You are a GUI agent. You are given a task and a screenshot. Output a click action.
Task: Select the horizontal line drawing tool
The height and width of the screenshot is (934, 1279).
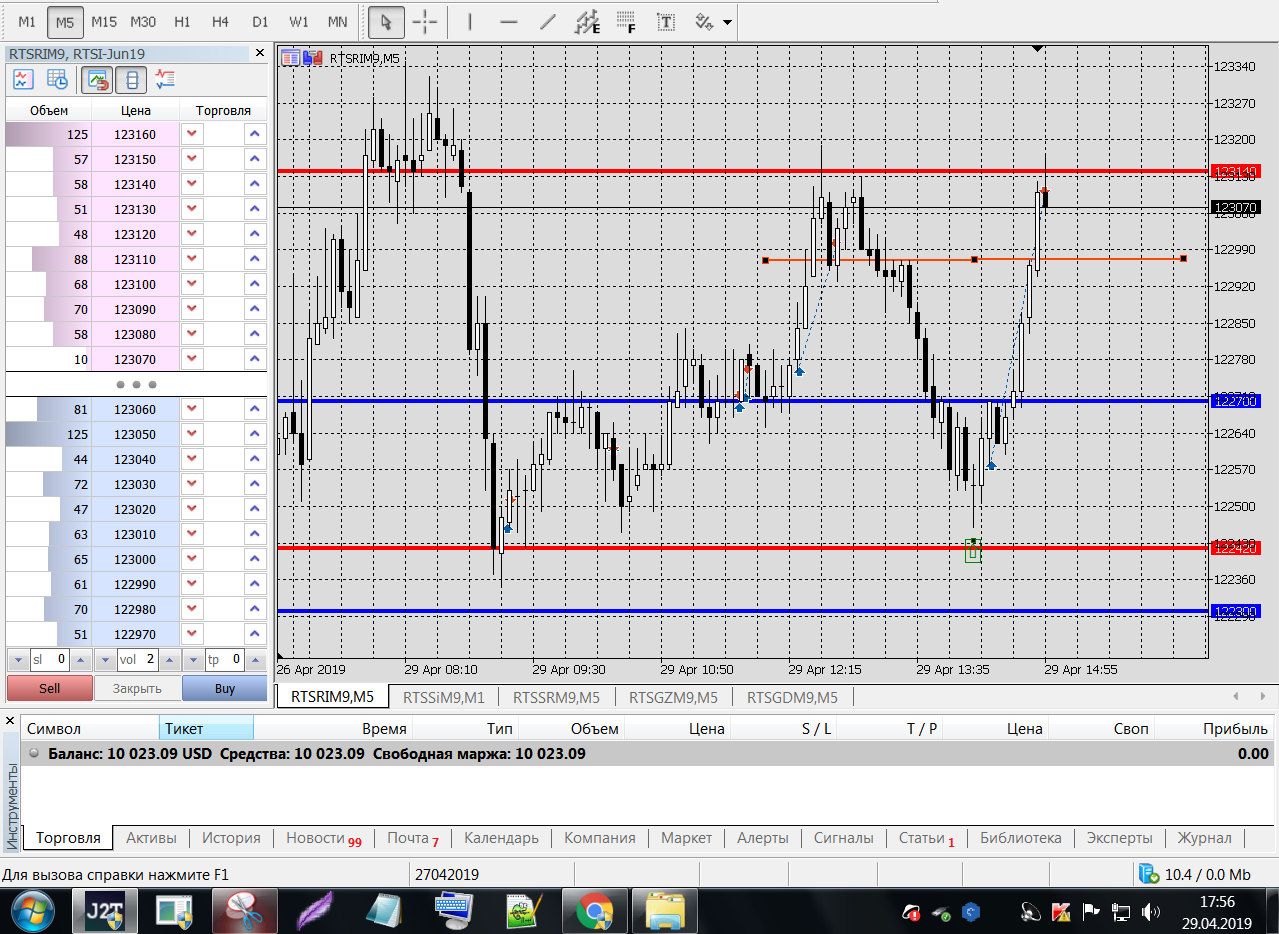508,21
